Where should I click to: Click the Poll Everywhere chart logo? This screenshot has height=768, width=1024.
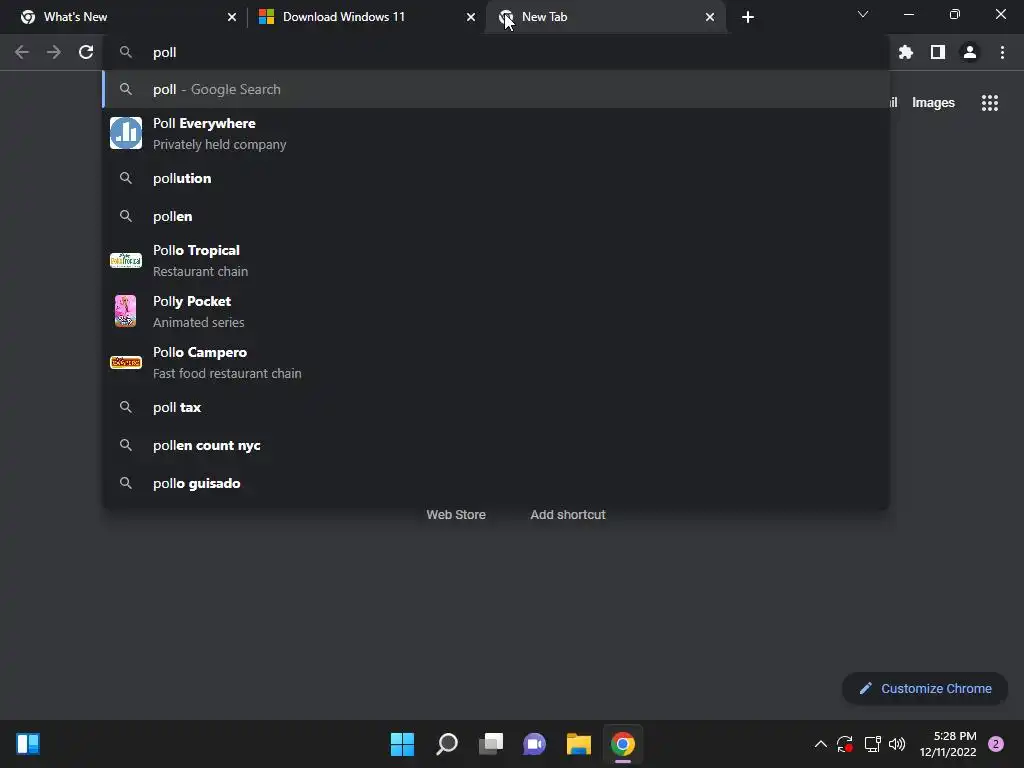pos(125,133)
